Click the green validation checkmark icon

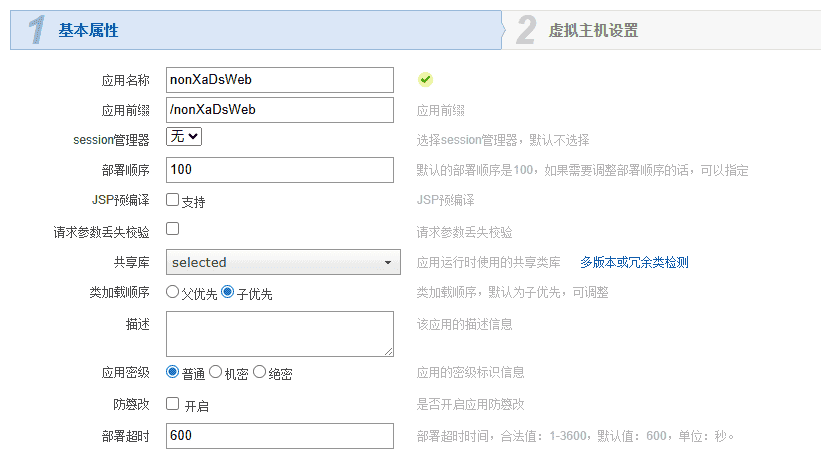tap(425, 79)
